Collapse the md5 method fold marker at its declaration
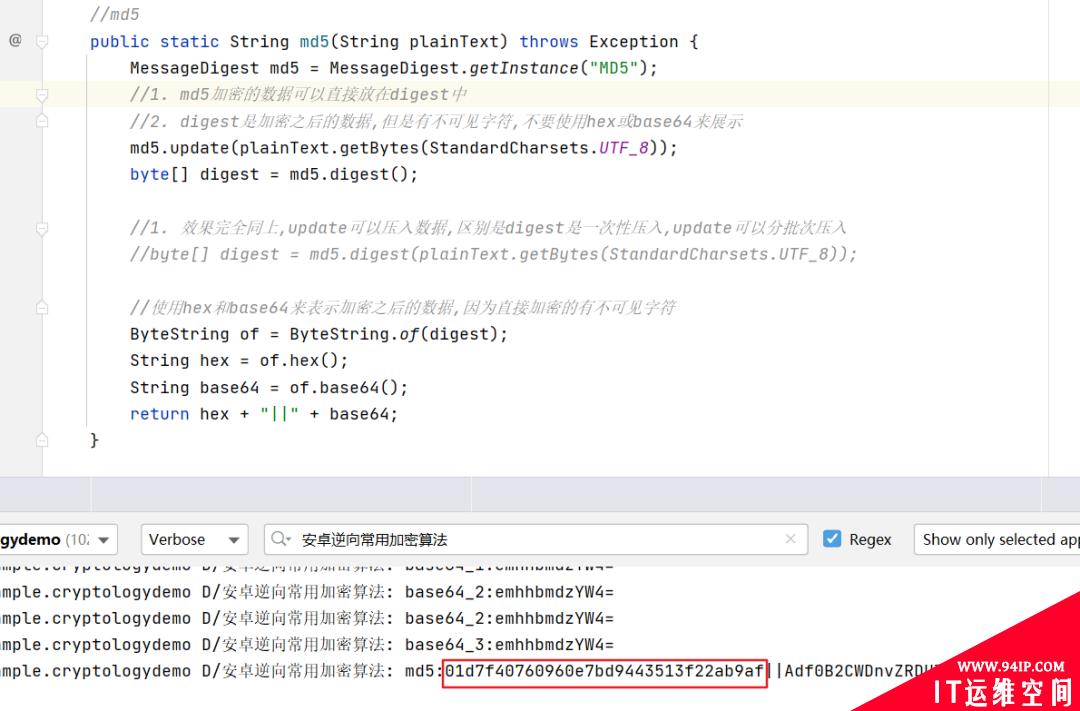 (x=42, y=42)
